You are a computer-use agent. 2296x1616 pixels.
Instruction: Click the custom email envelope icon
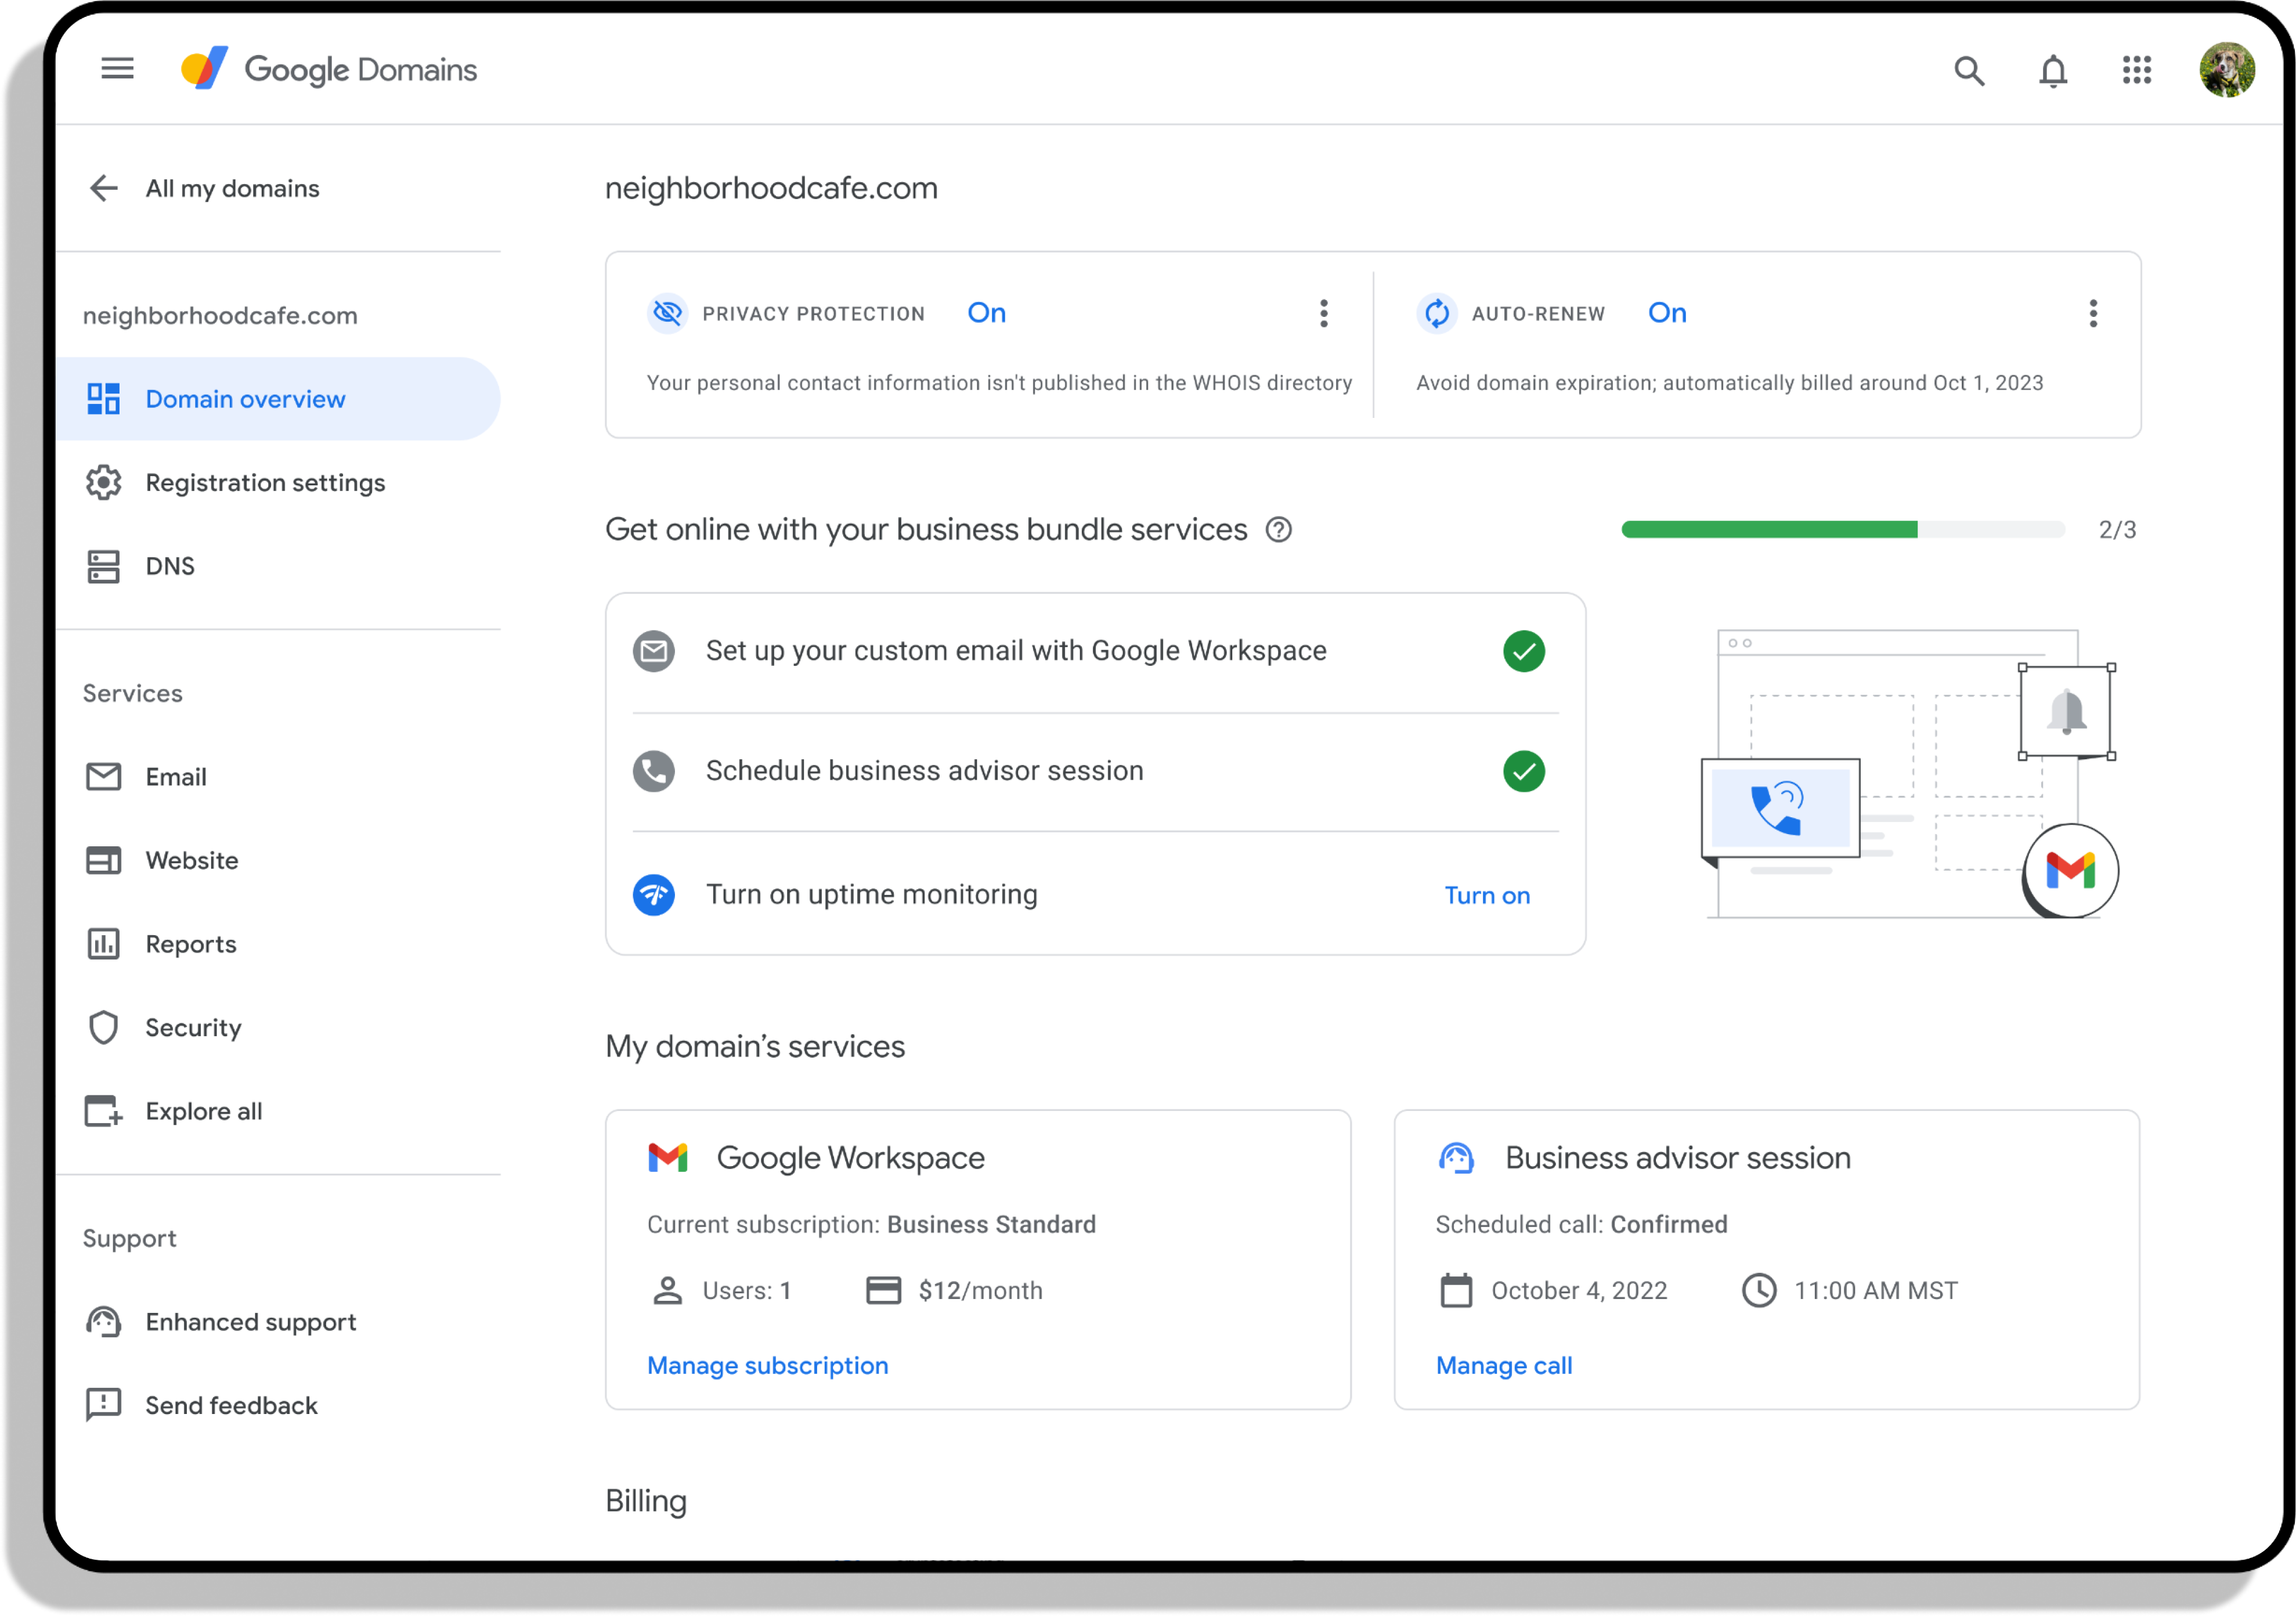coord(654,651)
